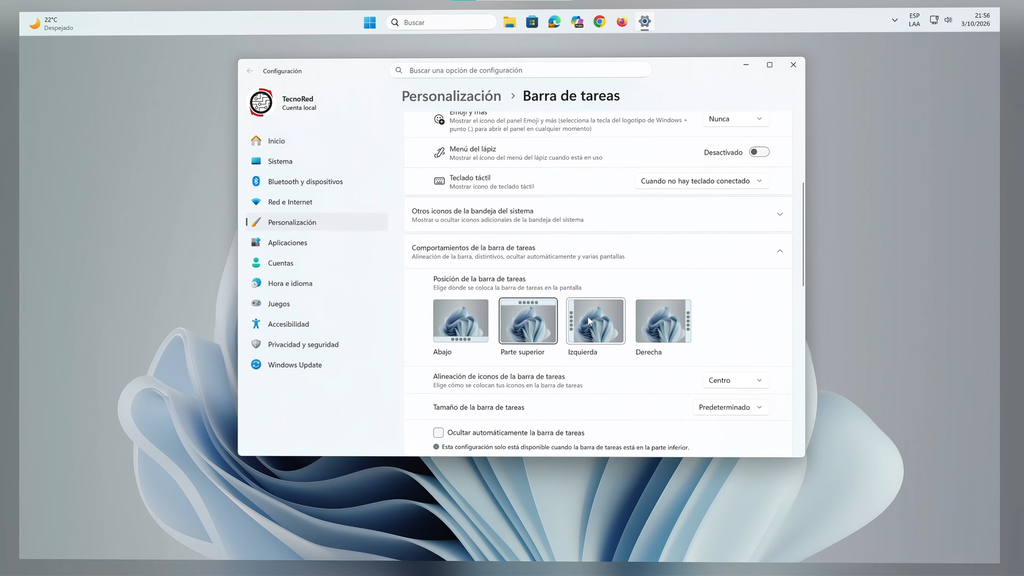1024x576 pixels.
Task: Click the Settings gear icon in taskbar
Action: coord(645,22)
